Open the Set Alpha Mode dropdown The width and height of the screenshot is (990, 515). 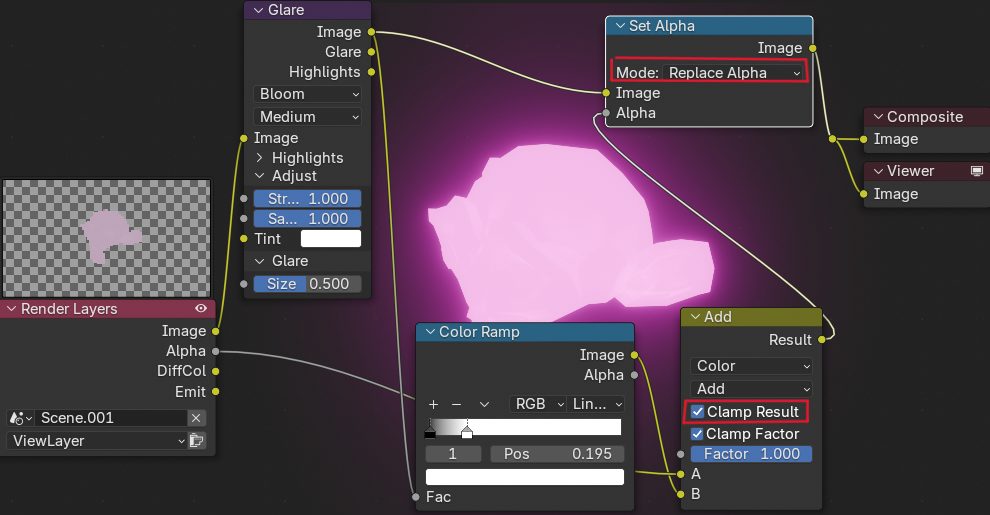coord(733,73)
